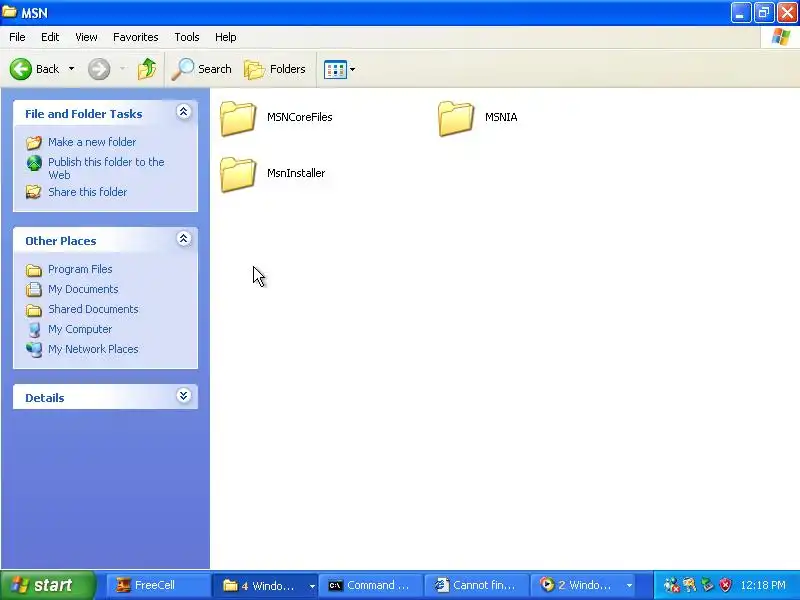Open the Views dropdown arrow

coord(353,69)
